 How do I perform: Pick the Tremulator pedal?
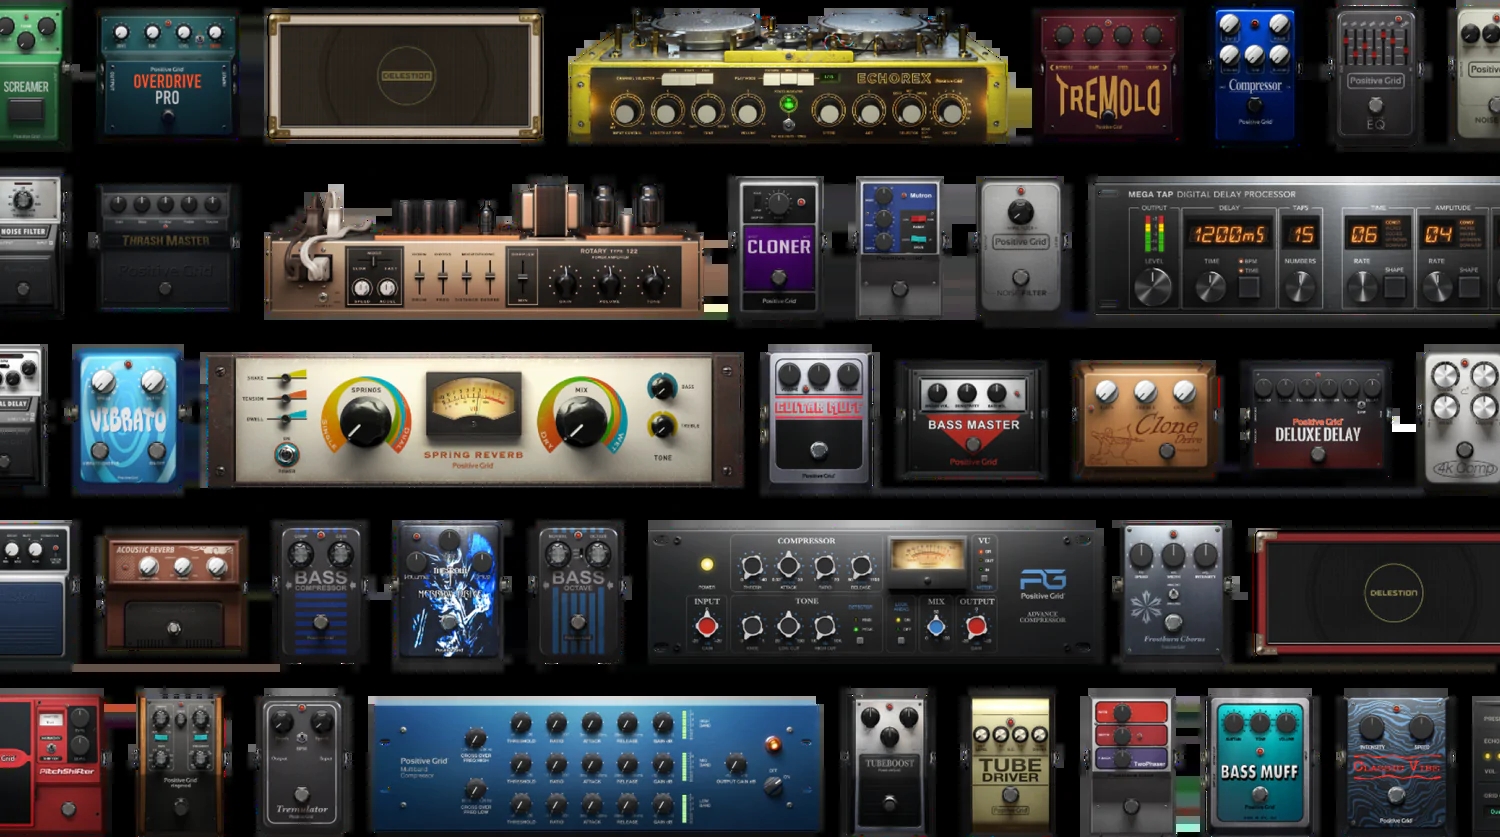tap(301, 765)
